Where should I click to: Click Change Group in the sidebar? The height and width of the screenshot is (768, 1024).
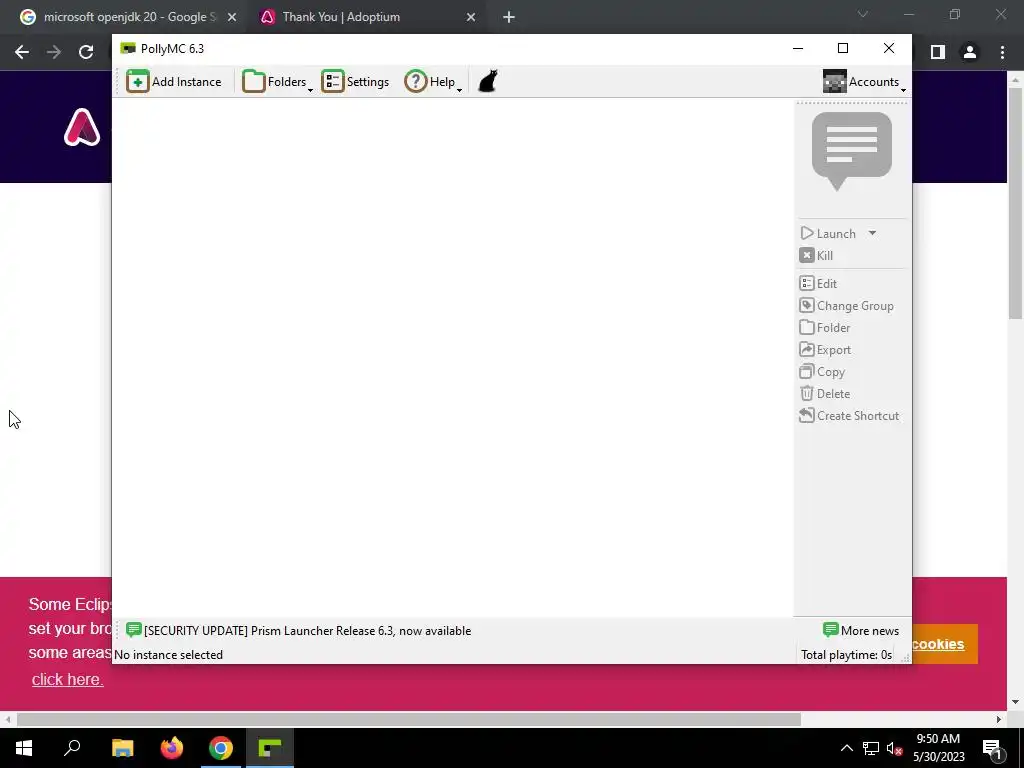point(846,306)
